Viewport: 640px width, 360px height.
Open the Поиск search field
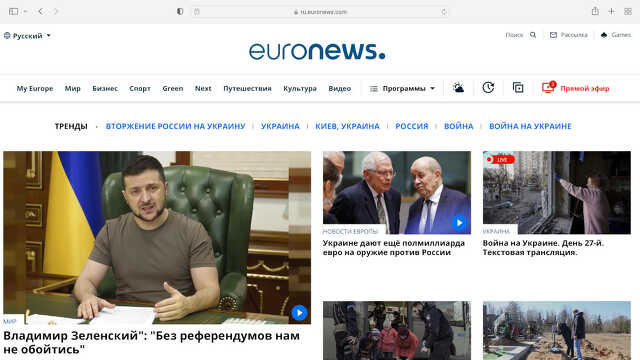(x=514, y=35)
